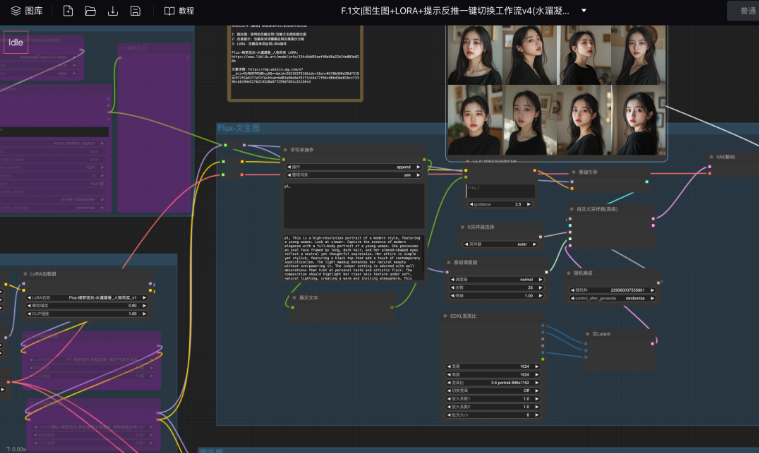Click the T: 0.00s timing readout
The image size is (759, 453).
pos(16,449)
